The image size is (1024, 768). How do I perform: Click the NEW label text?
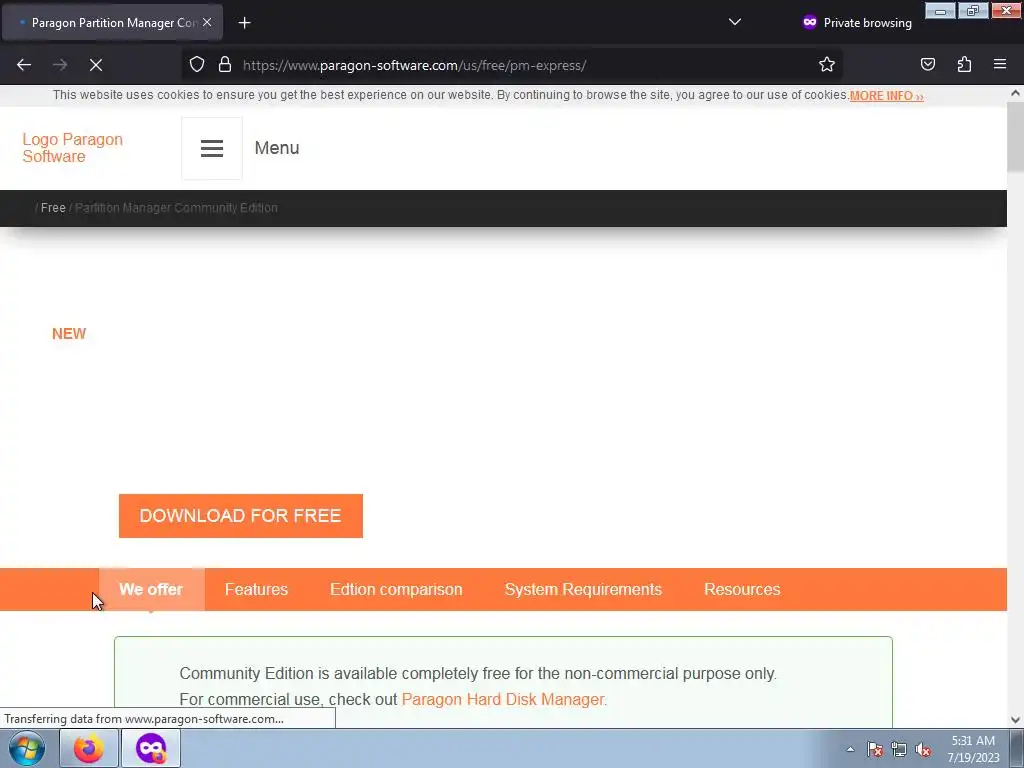(69, 334)
